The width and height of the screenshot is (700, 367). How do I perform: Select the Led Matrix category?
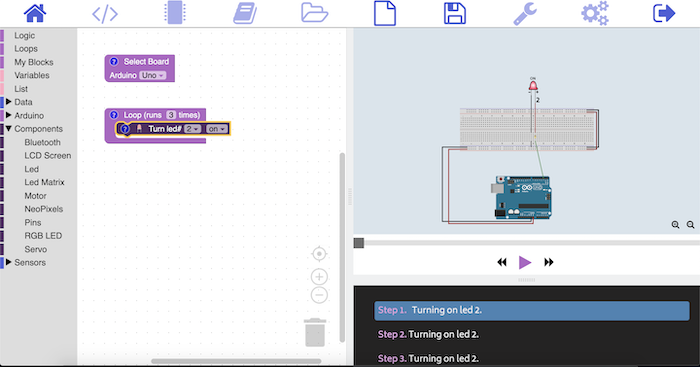(x=44, y=182)
